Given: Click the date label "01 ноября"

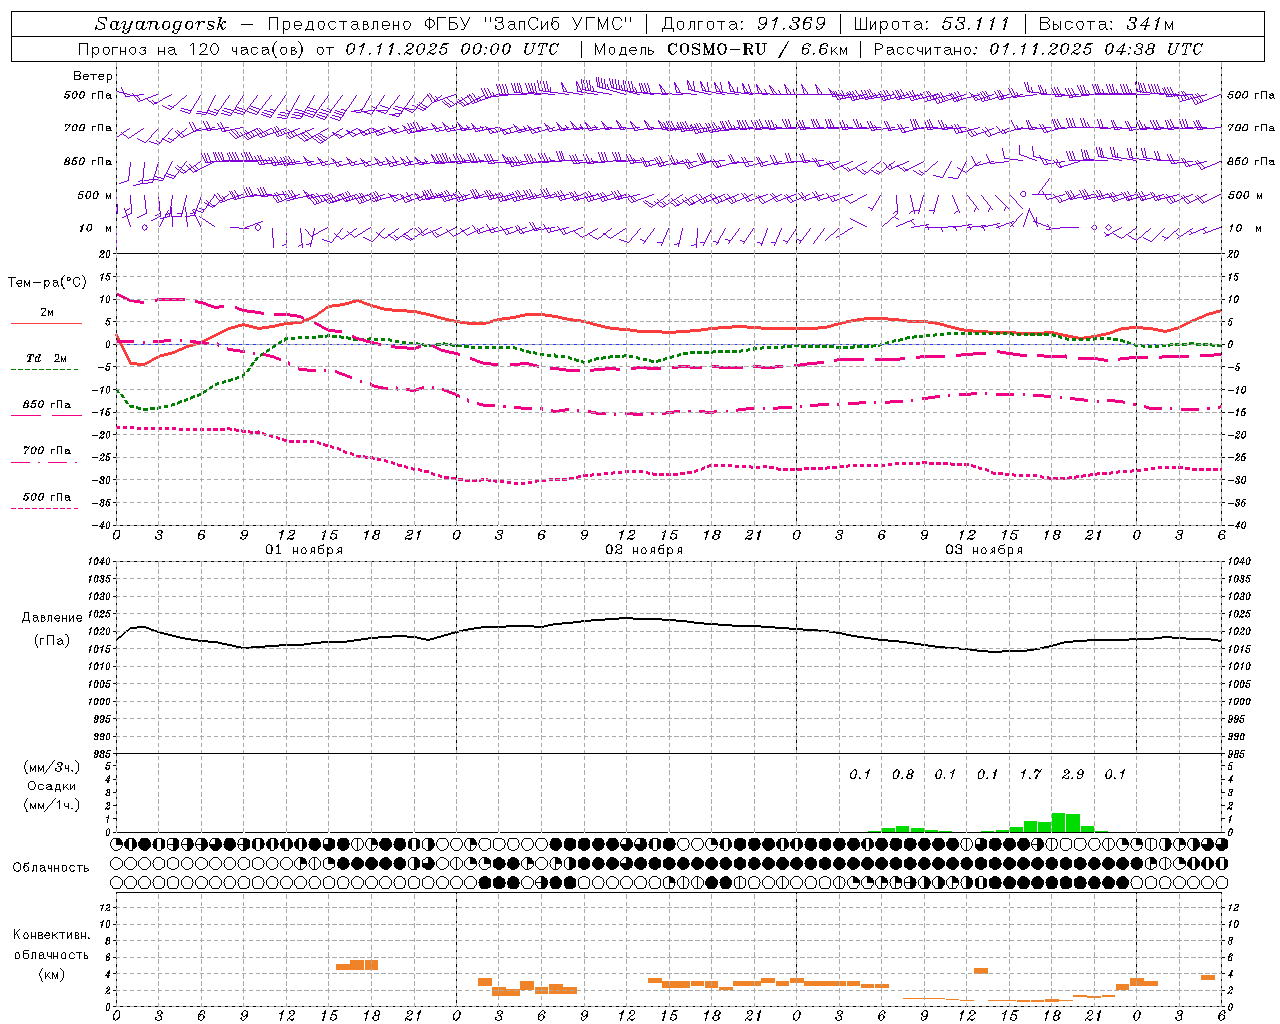Looking at the screenshot, I should (x=304, y=550).
